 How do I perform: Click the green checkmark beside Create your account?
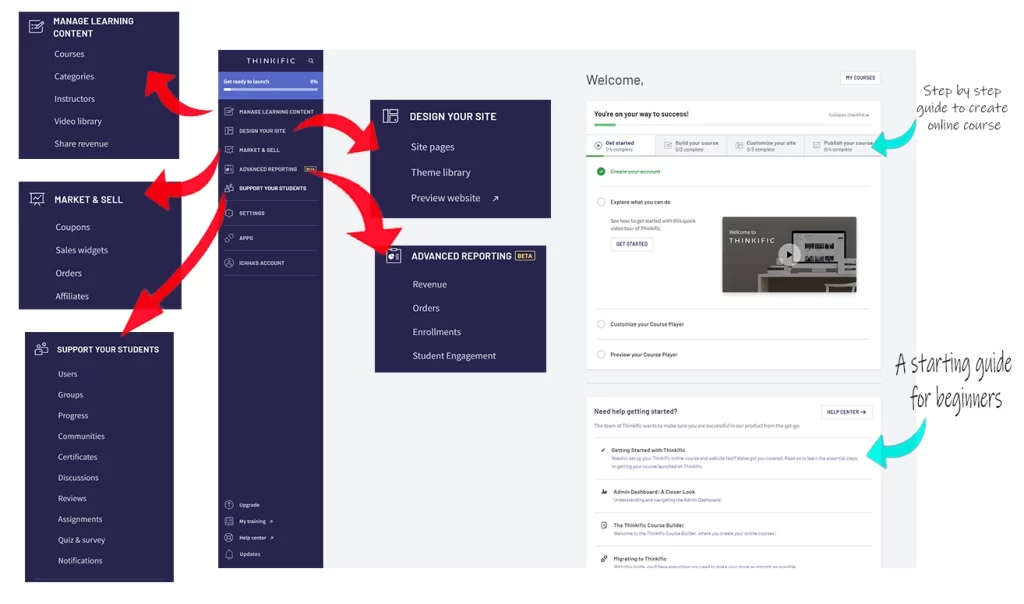tap(600, 172)
